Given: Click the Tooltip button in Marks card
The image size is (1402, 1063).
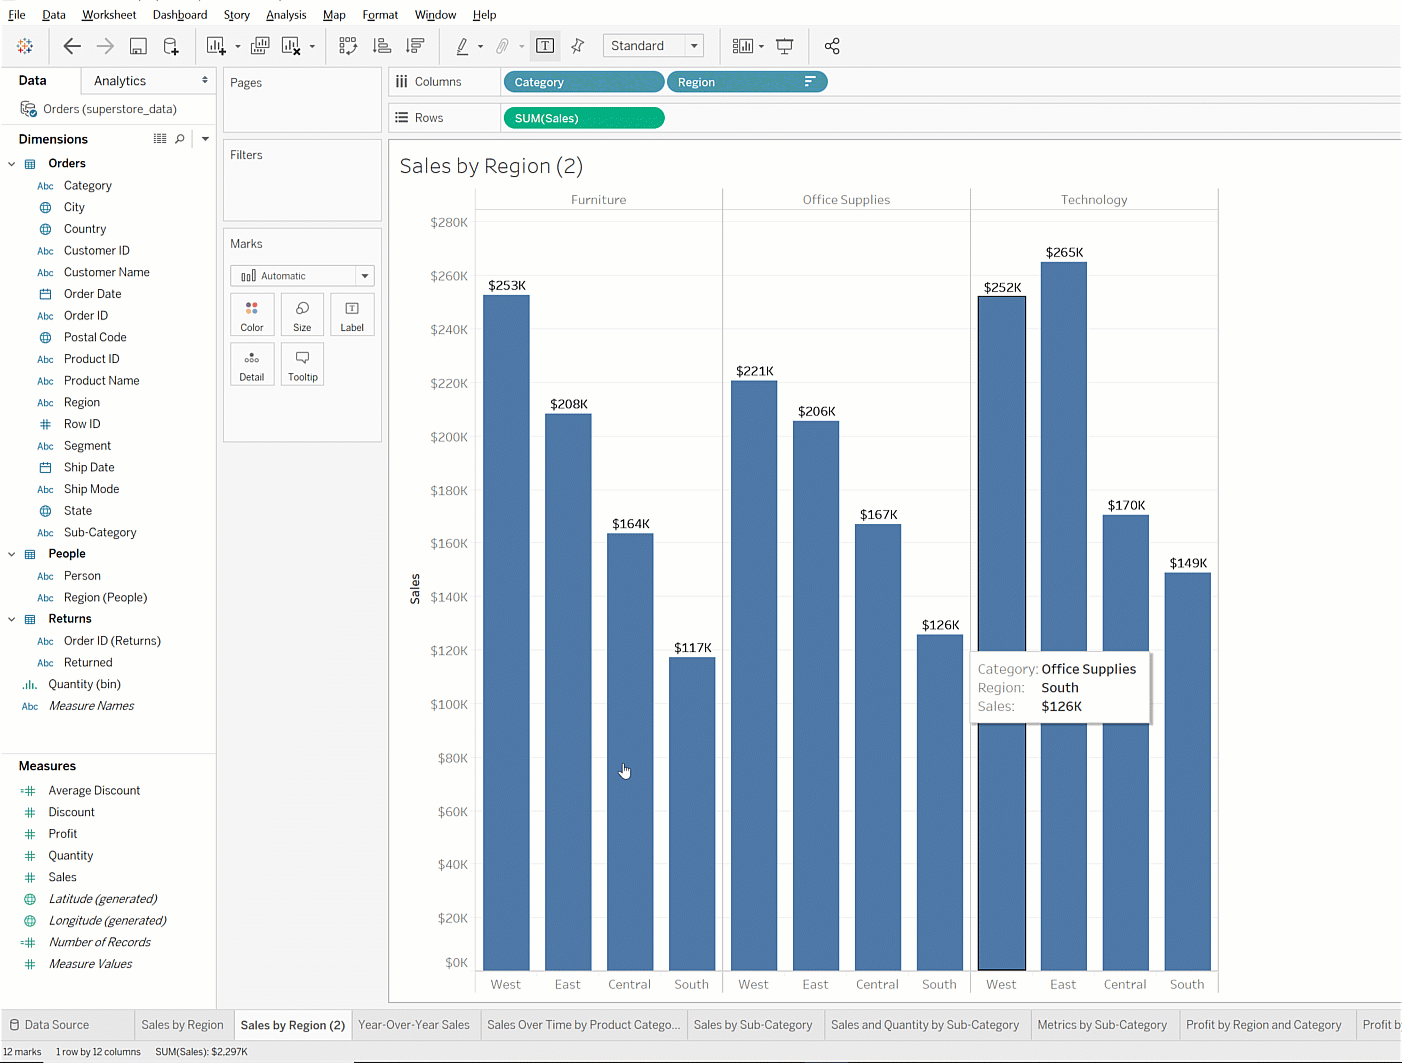Looking at the screenshot, I should pos(302,365).
